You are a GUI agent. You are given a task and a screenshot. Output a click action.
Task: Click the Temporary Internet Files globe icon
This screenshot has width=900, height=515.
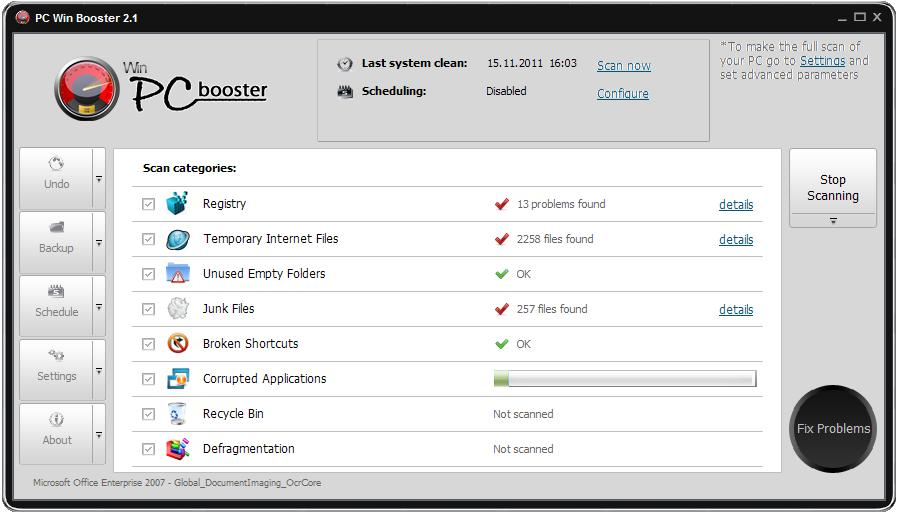[x=178, y=239]
